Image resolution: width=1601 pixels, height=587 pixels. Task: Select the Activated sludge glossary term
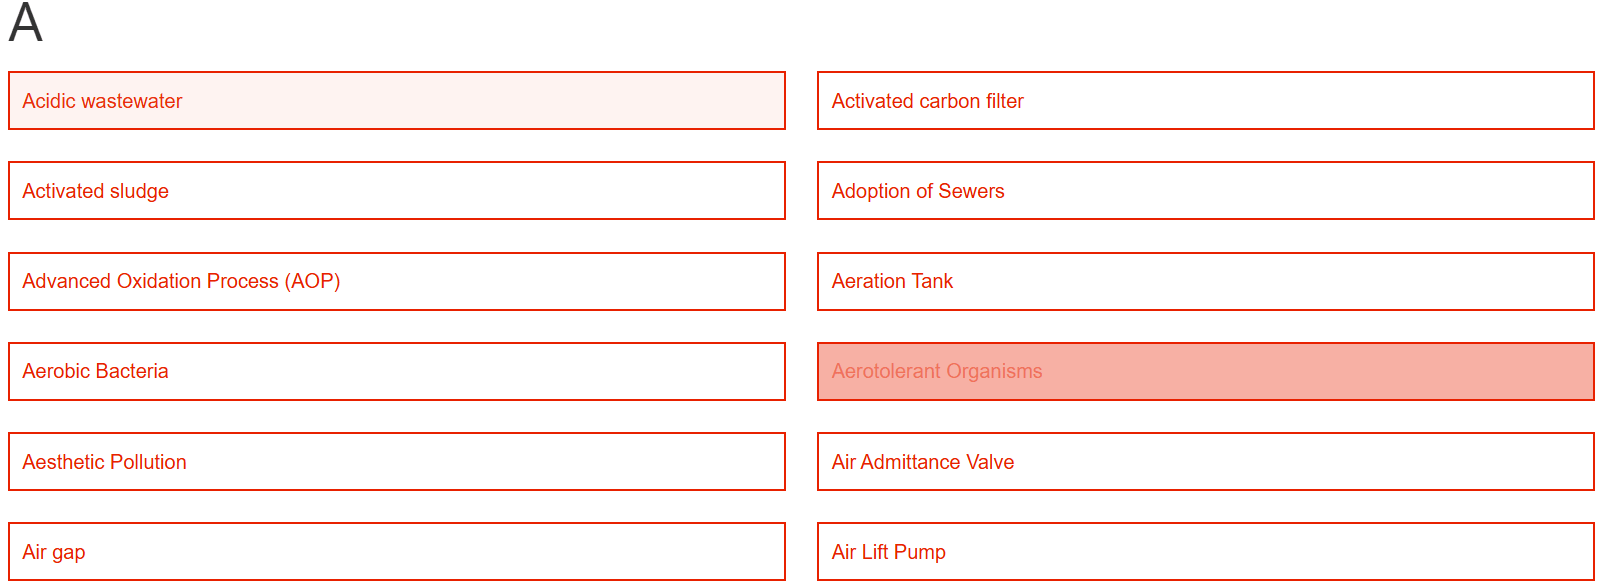point(397,191)
